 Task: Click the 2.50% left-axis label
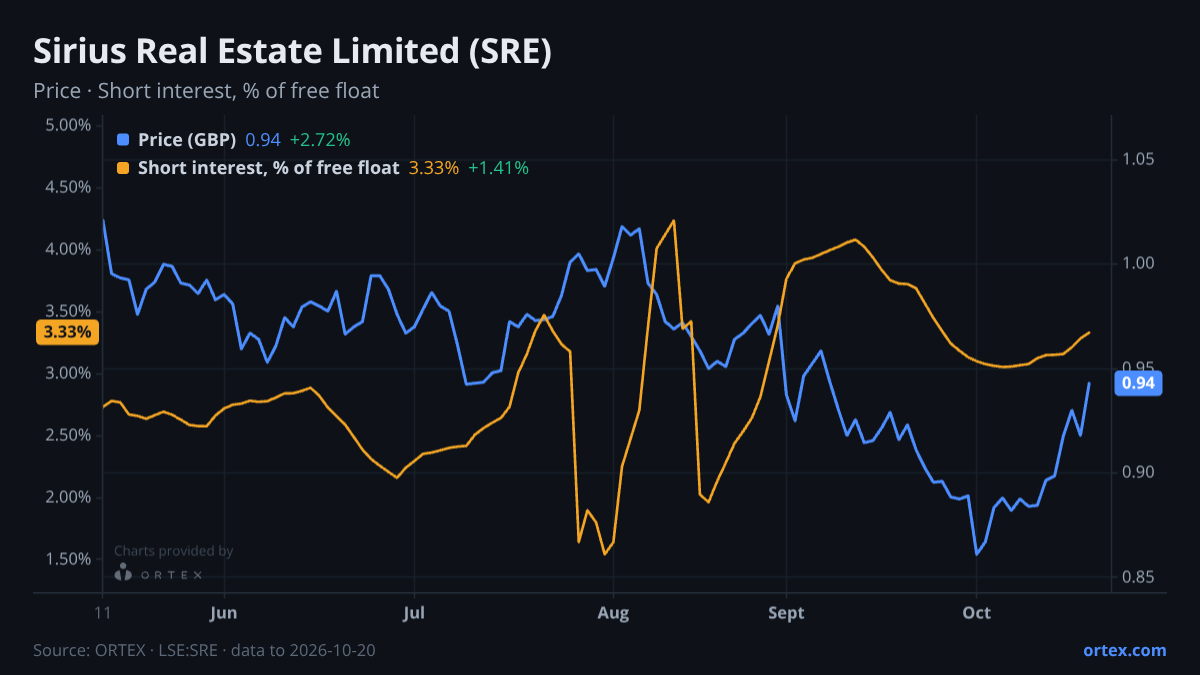(68, 435)
